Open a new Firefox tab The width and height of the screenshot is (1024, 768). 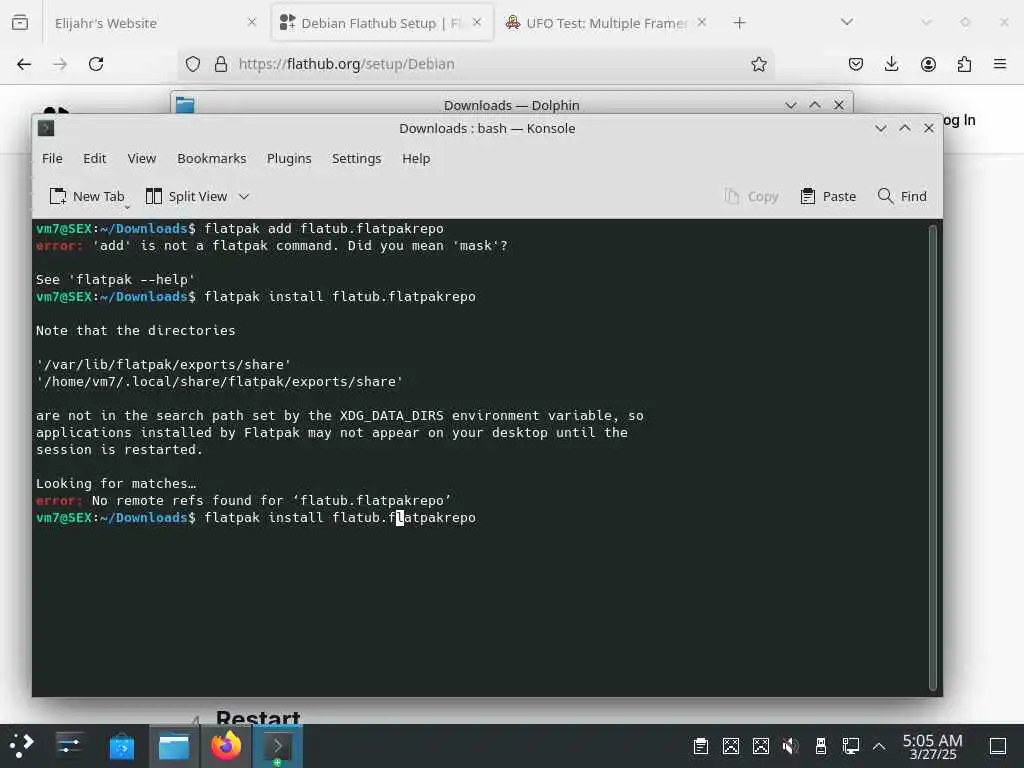point(739,23)
